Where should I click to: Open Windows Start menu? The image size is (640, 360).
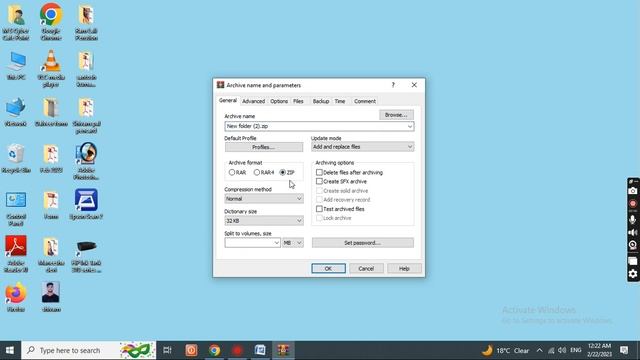pyautogui.click(x=10, y=350)
